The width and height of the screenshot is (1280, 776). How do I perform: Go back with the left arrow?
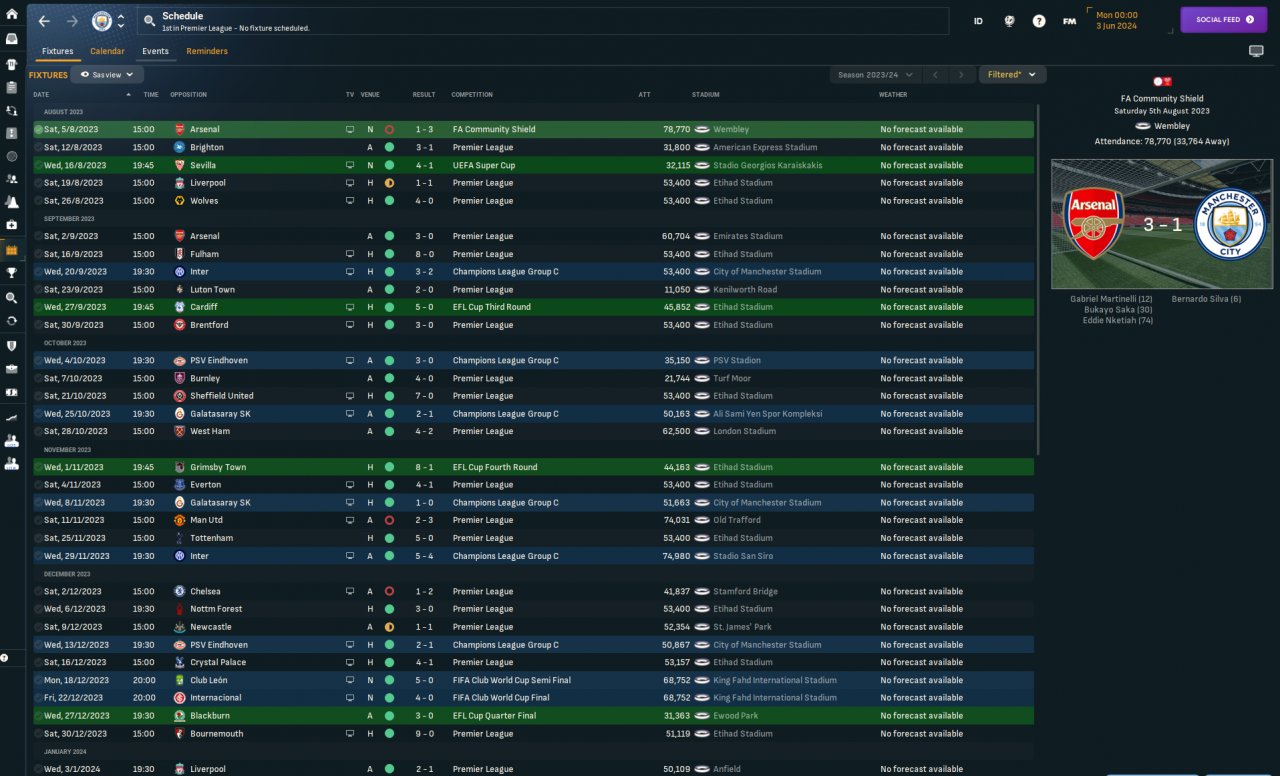pyautogui.click(x=44, y=21)
